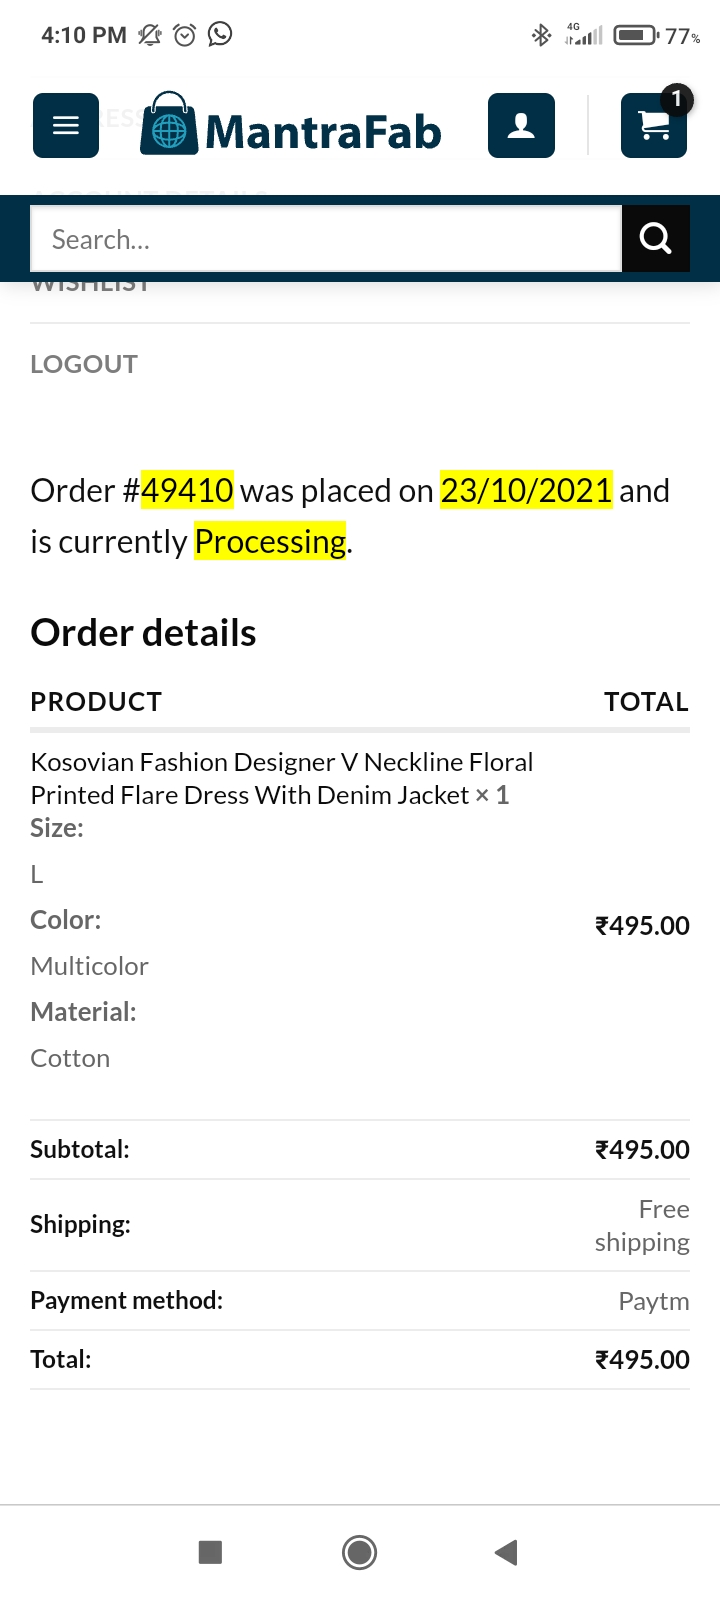Screen dimensions: 720x1600
Task: Tap the MantraFab logo
Action: pyautogui.click(x=291, y=126)
